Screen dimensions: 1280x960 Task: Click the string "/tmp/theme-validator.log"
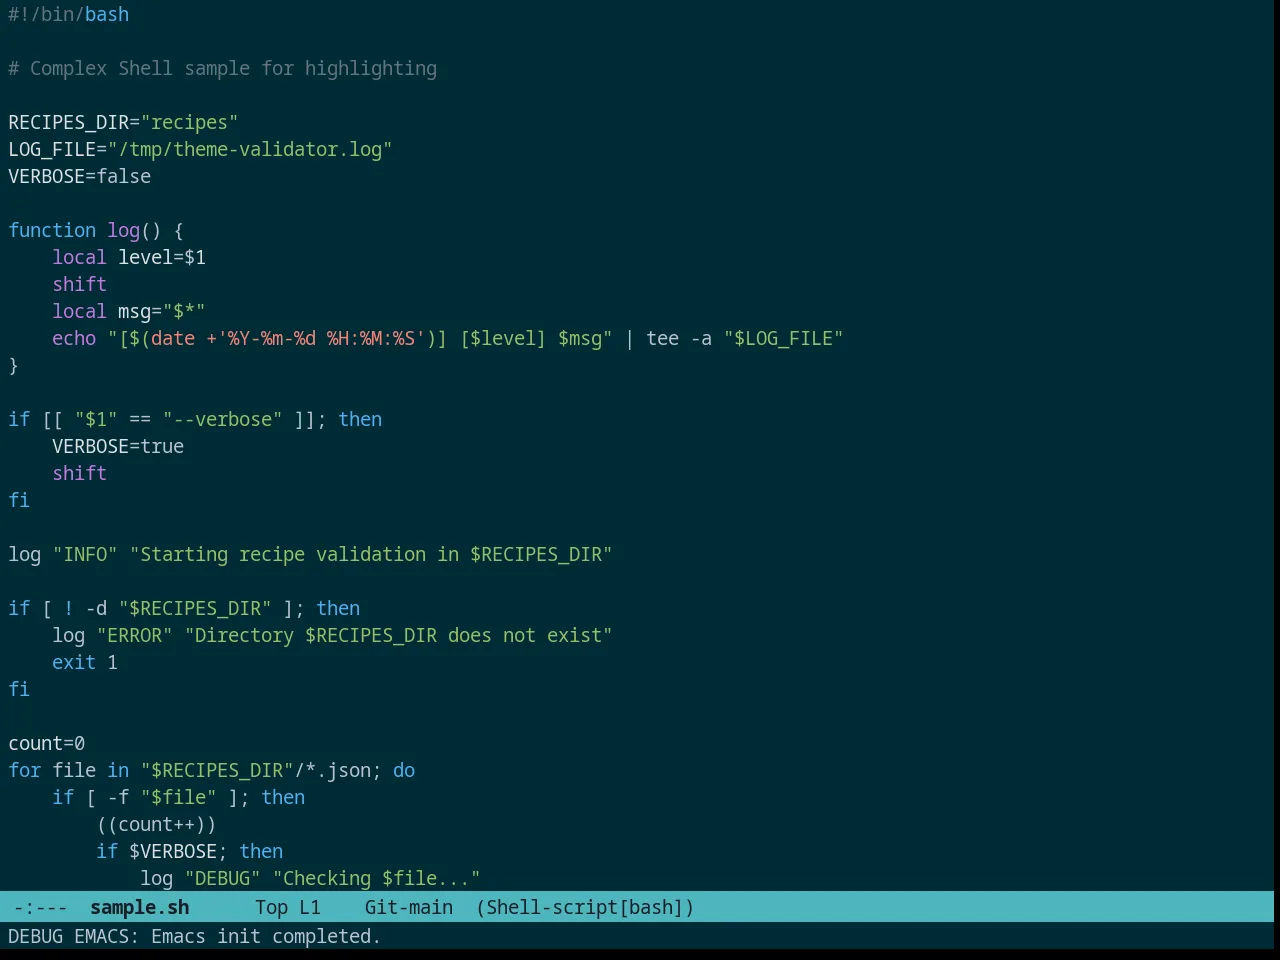250,149
